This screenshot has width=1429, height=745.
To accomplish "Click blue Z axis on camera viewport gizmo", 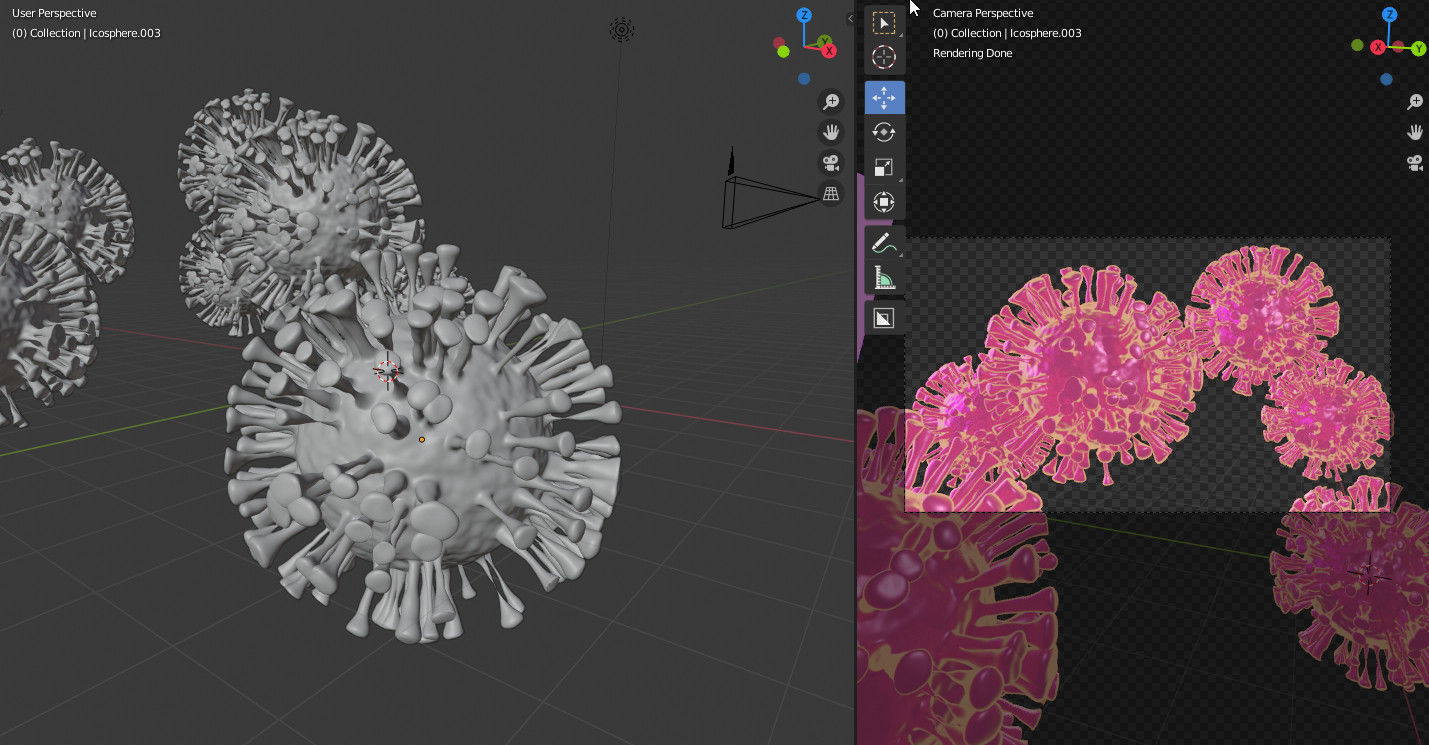I will 1389,15.
